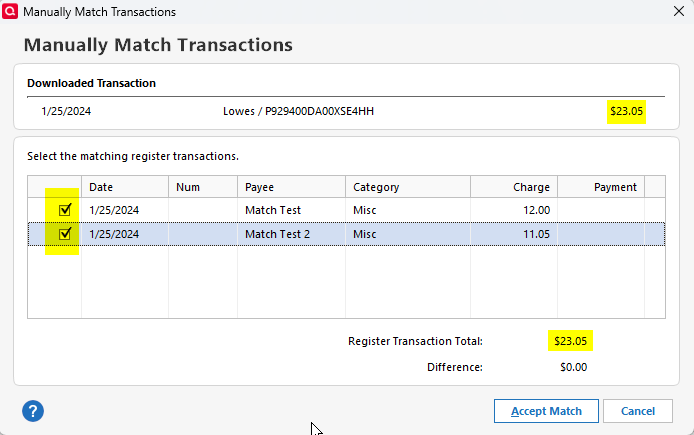
Task: Click the Accept Match button
Action: [545, 411]
